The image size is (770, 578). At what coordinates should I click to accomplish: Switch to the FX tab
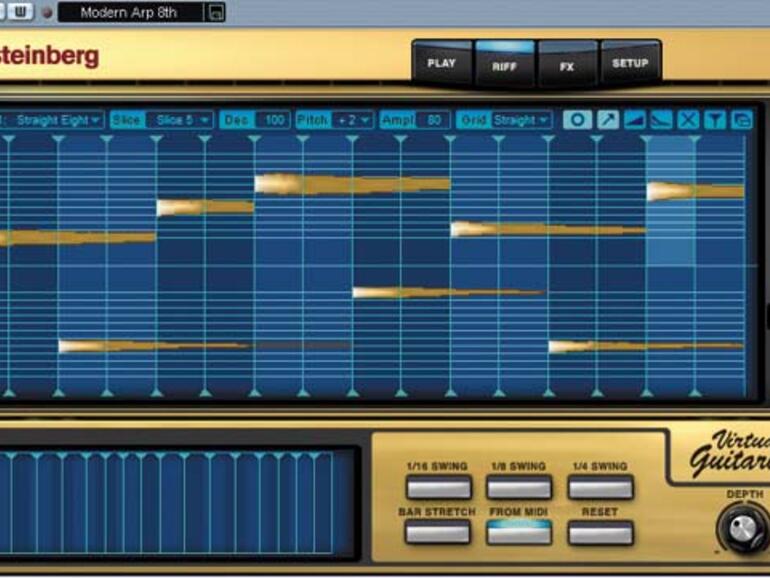pyautogui.click(x=567, y=66)
